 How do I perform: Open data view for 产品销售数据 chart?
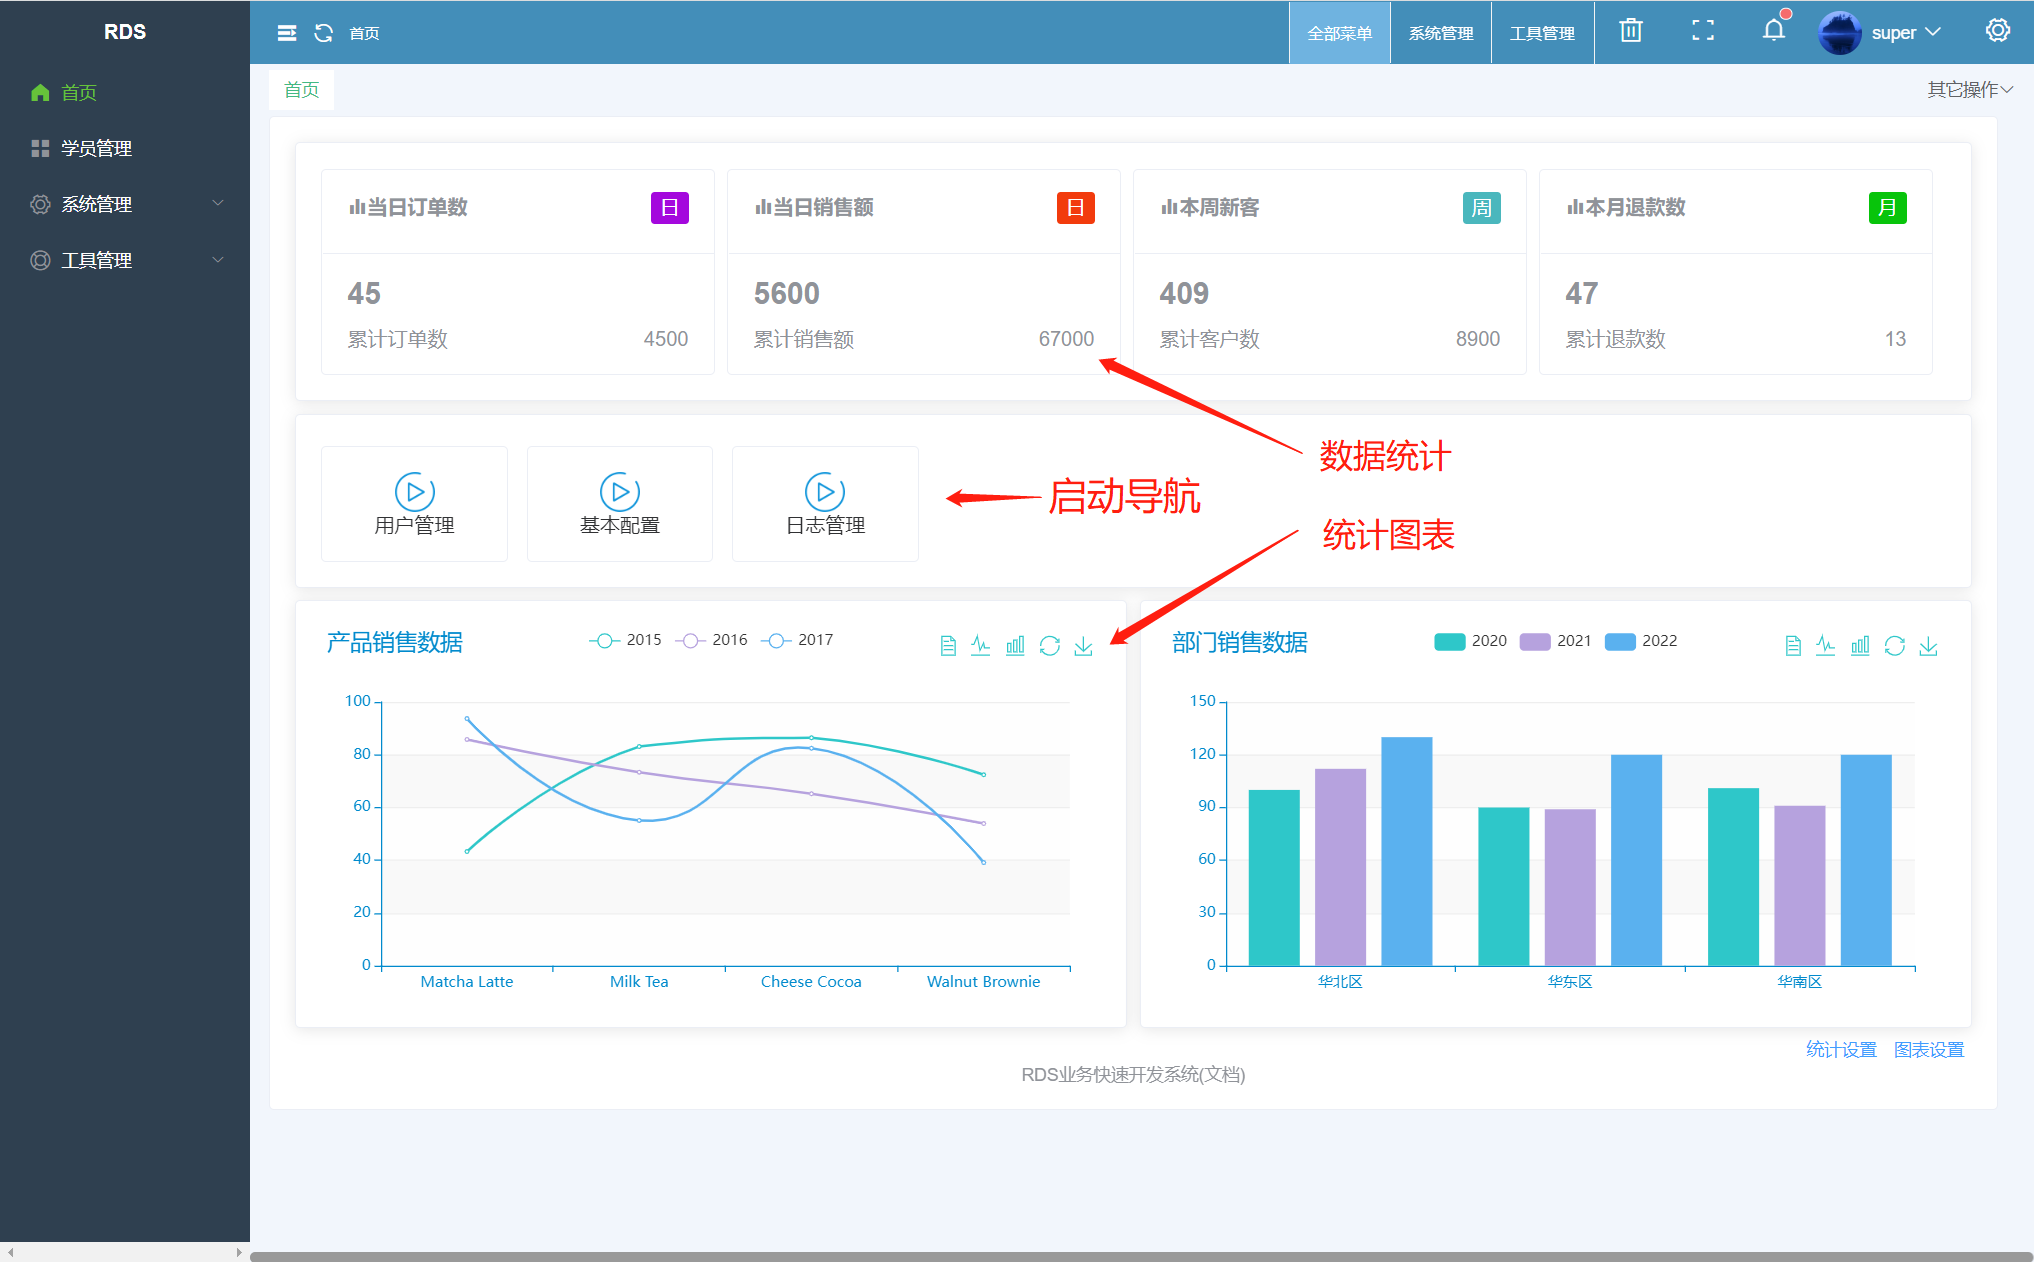948,646
